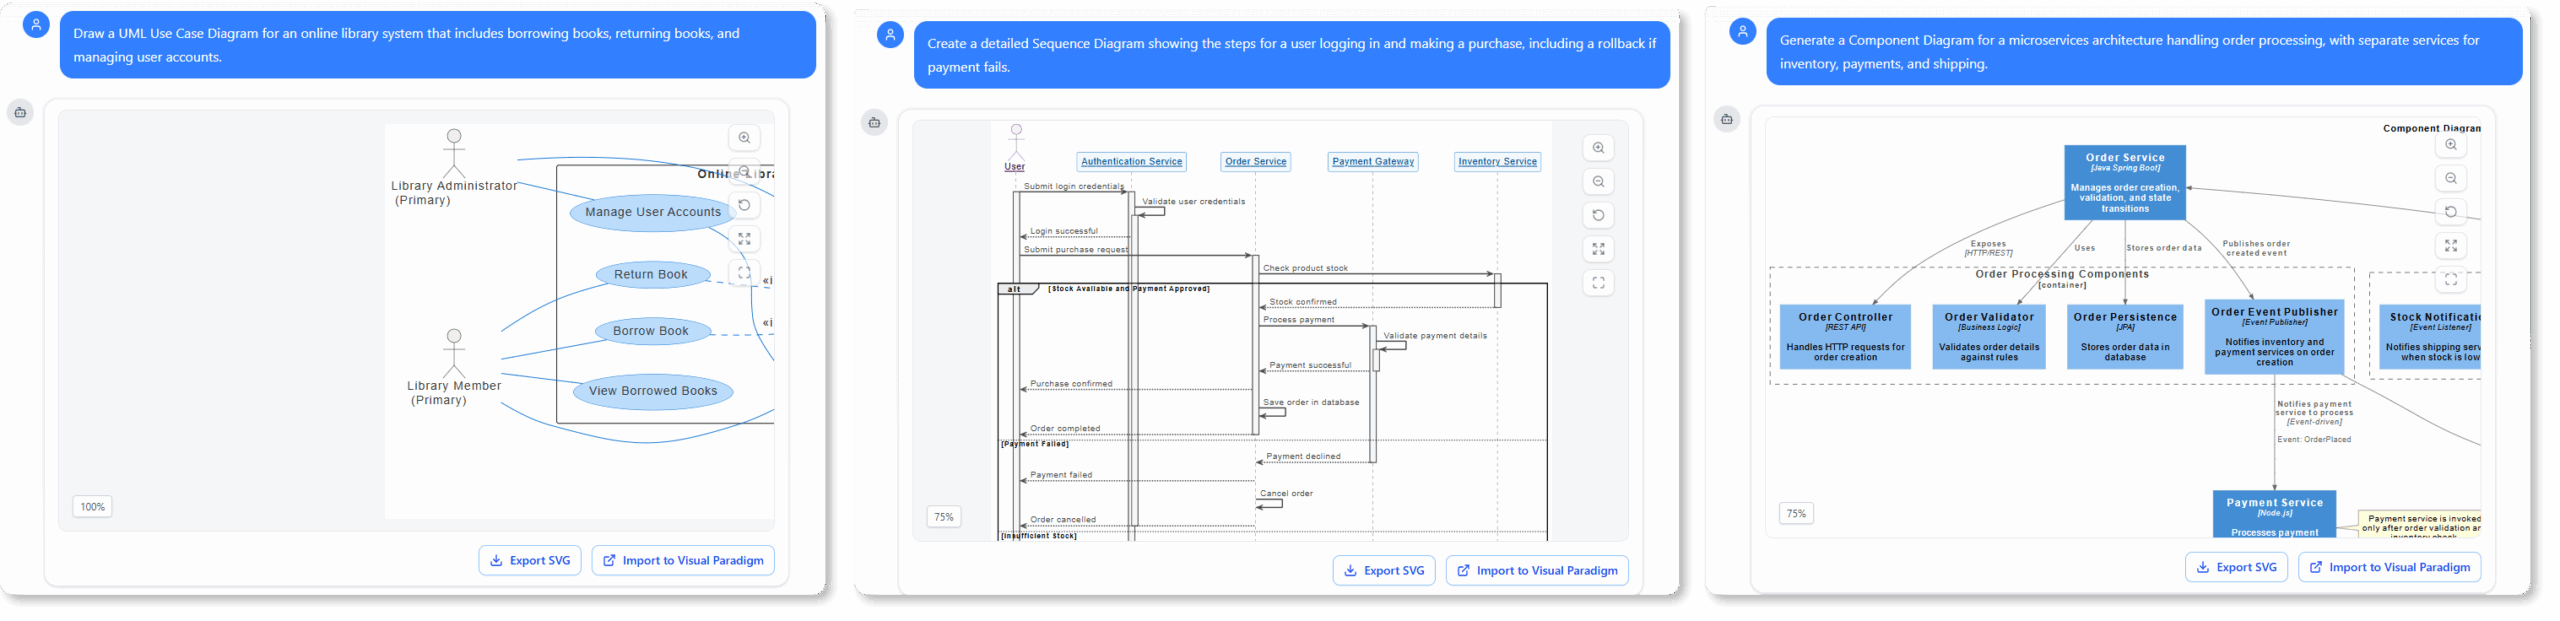The width and height of the screenshot is (2560, 621).
Task: Export the Component diagram as SVG
Action: [2236, 567]
